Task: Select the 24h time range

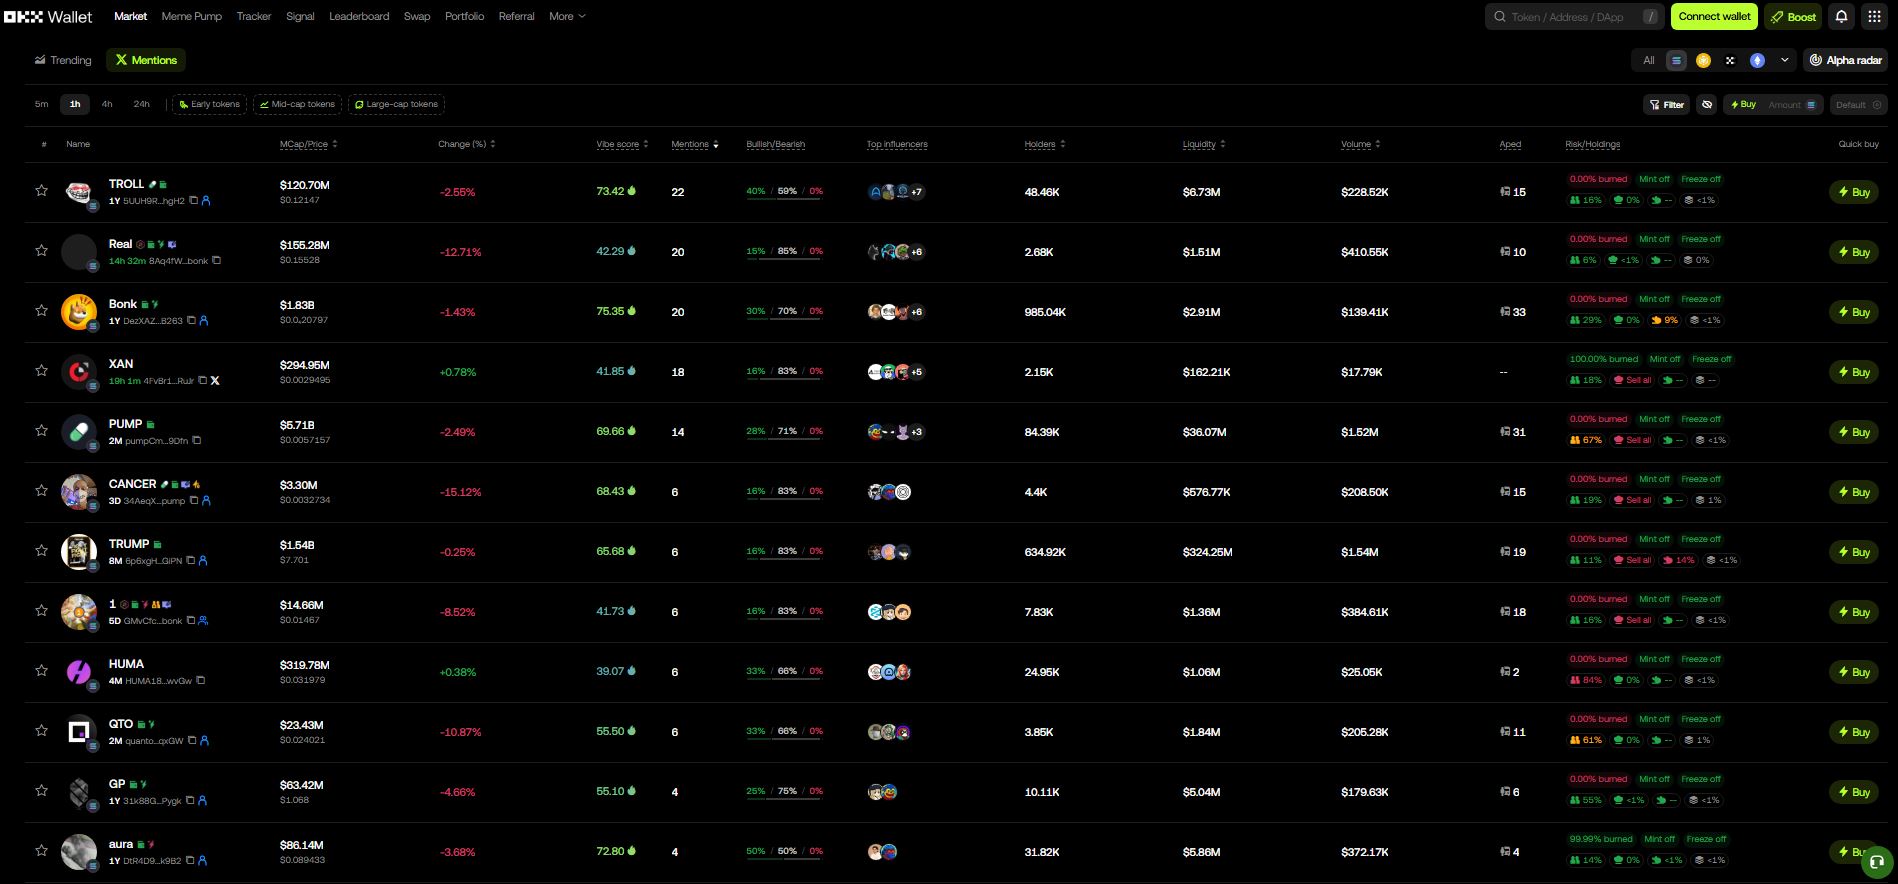Action: coord(142,105)
